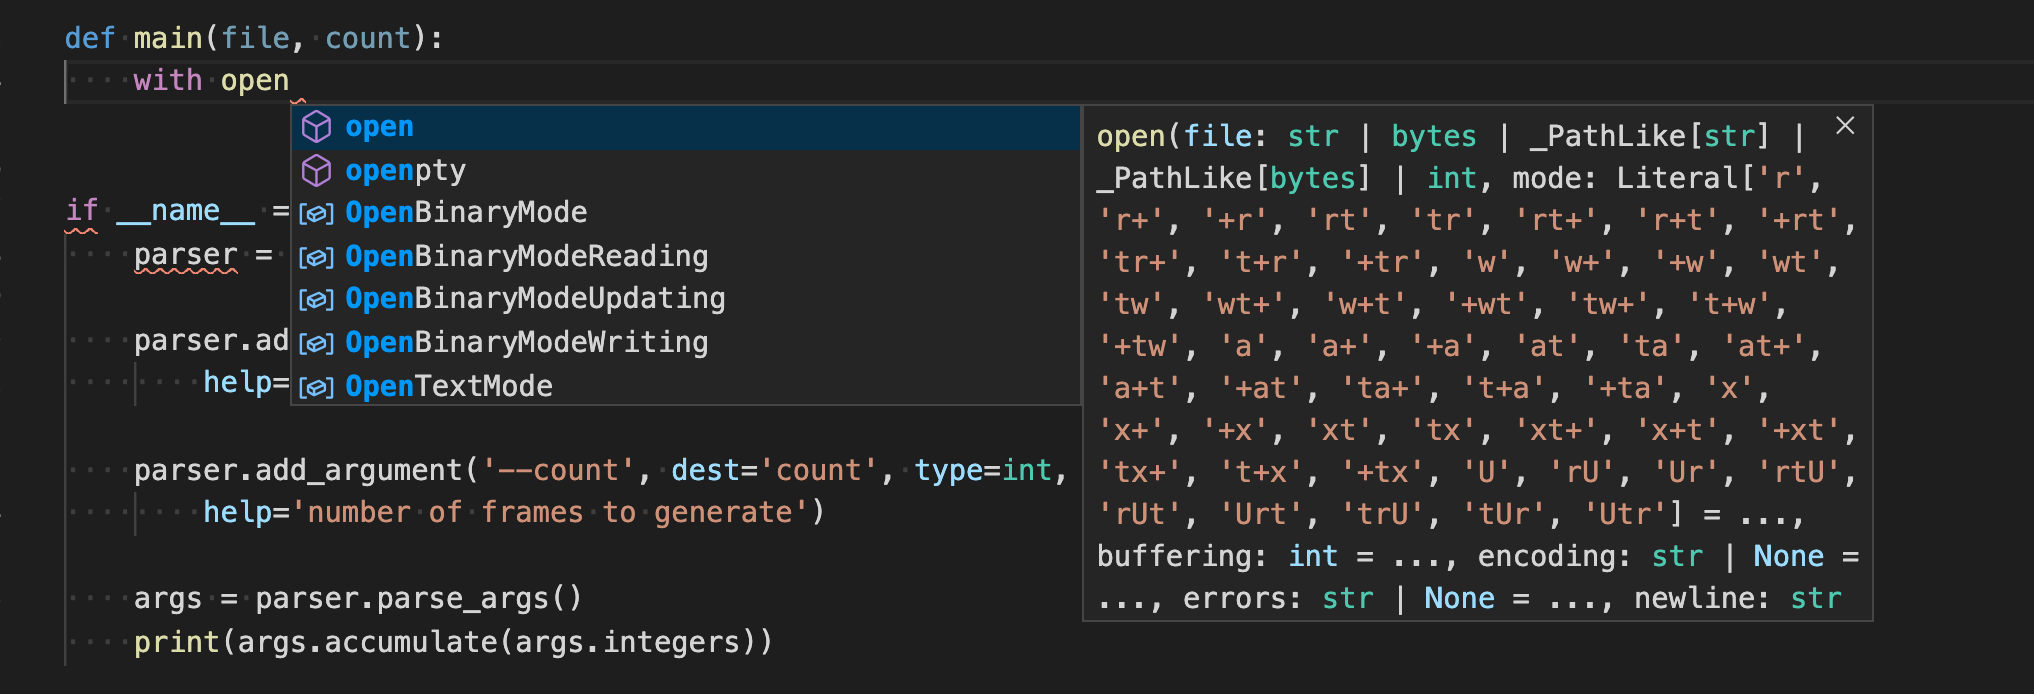Select OpenBinaryModeReading suggestion
Screen dimensions: 2034x694
(x=686, y=256)
